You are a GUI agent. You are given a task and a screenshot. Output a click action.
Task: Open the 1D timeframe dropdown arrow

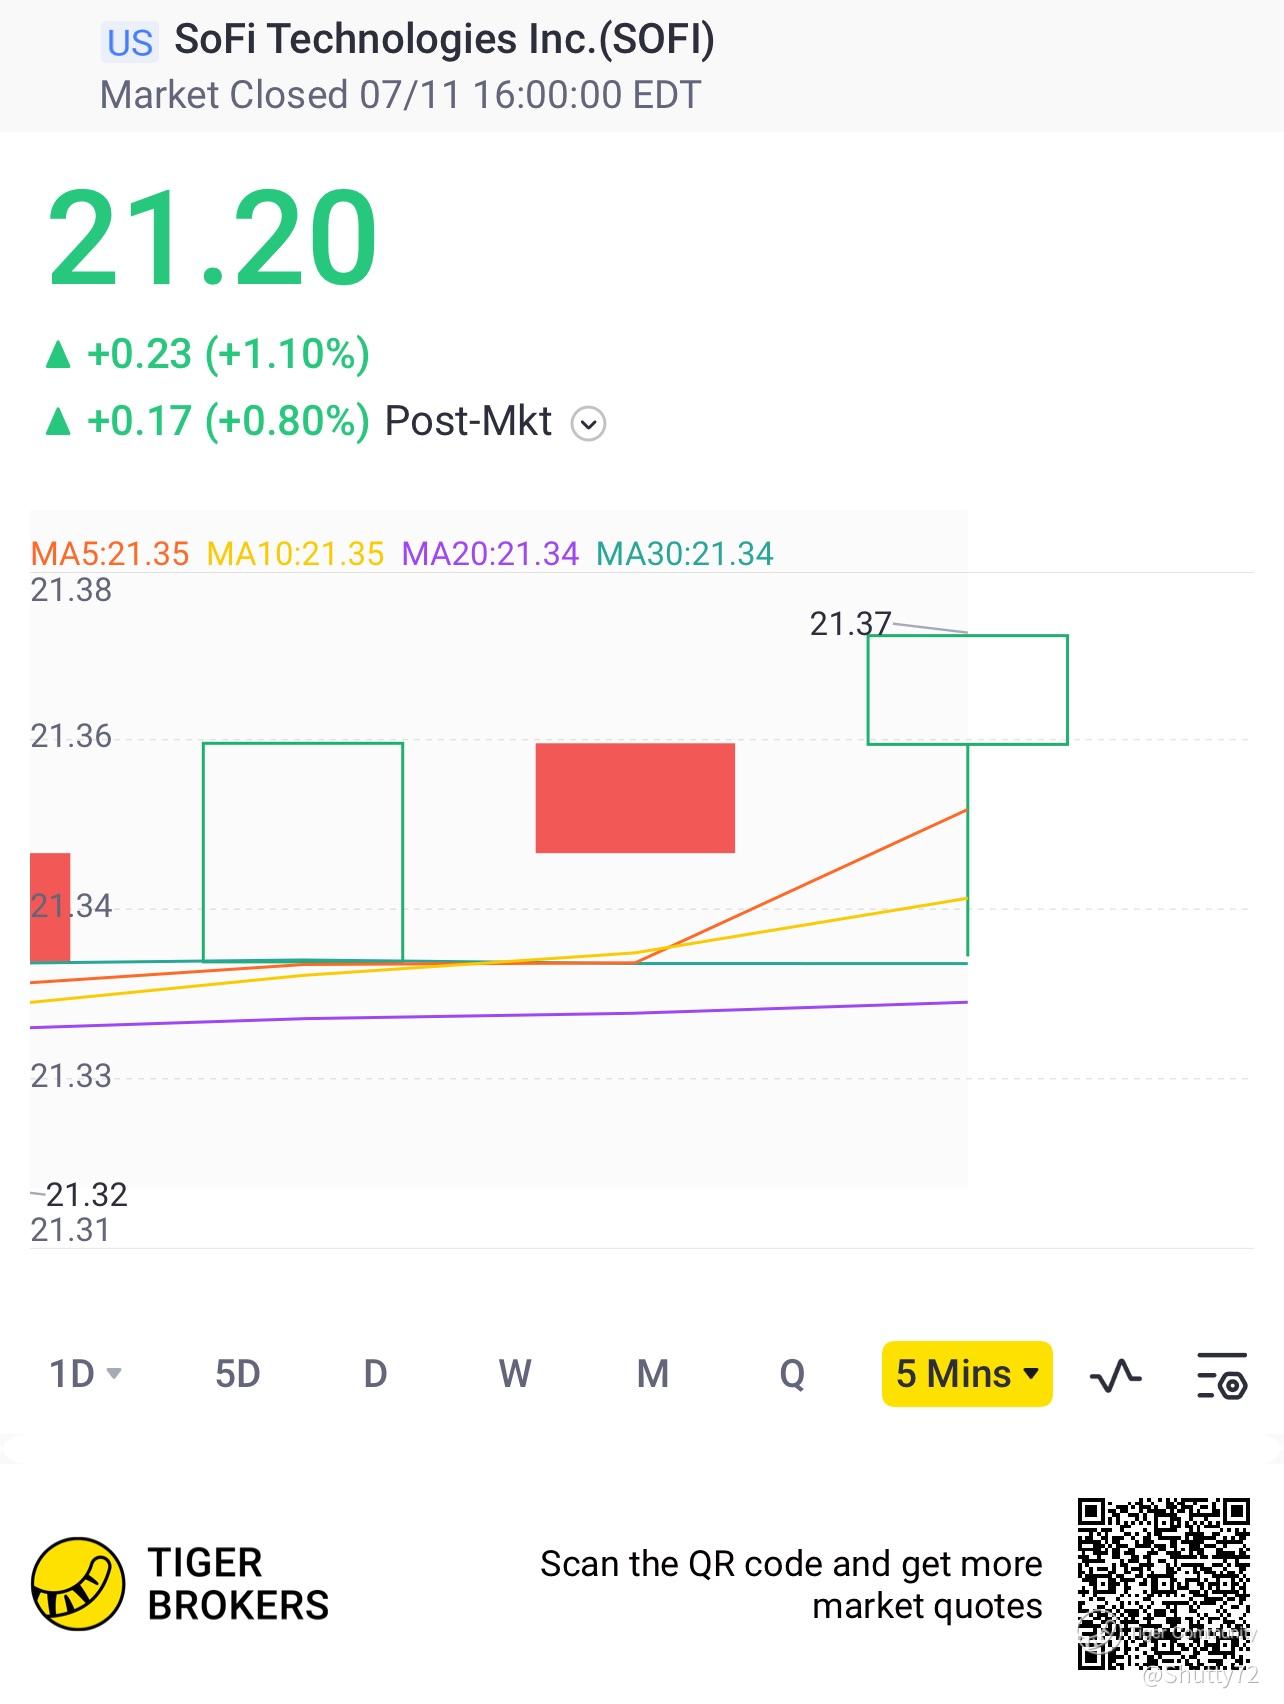114,1374
